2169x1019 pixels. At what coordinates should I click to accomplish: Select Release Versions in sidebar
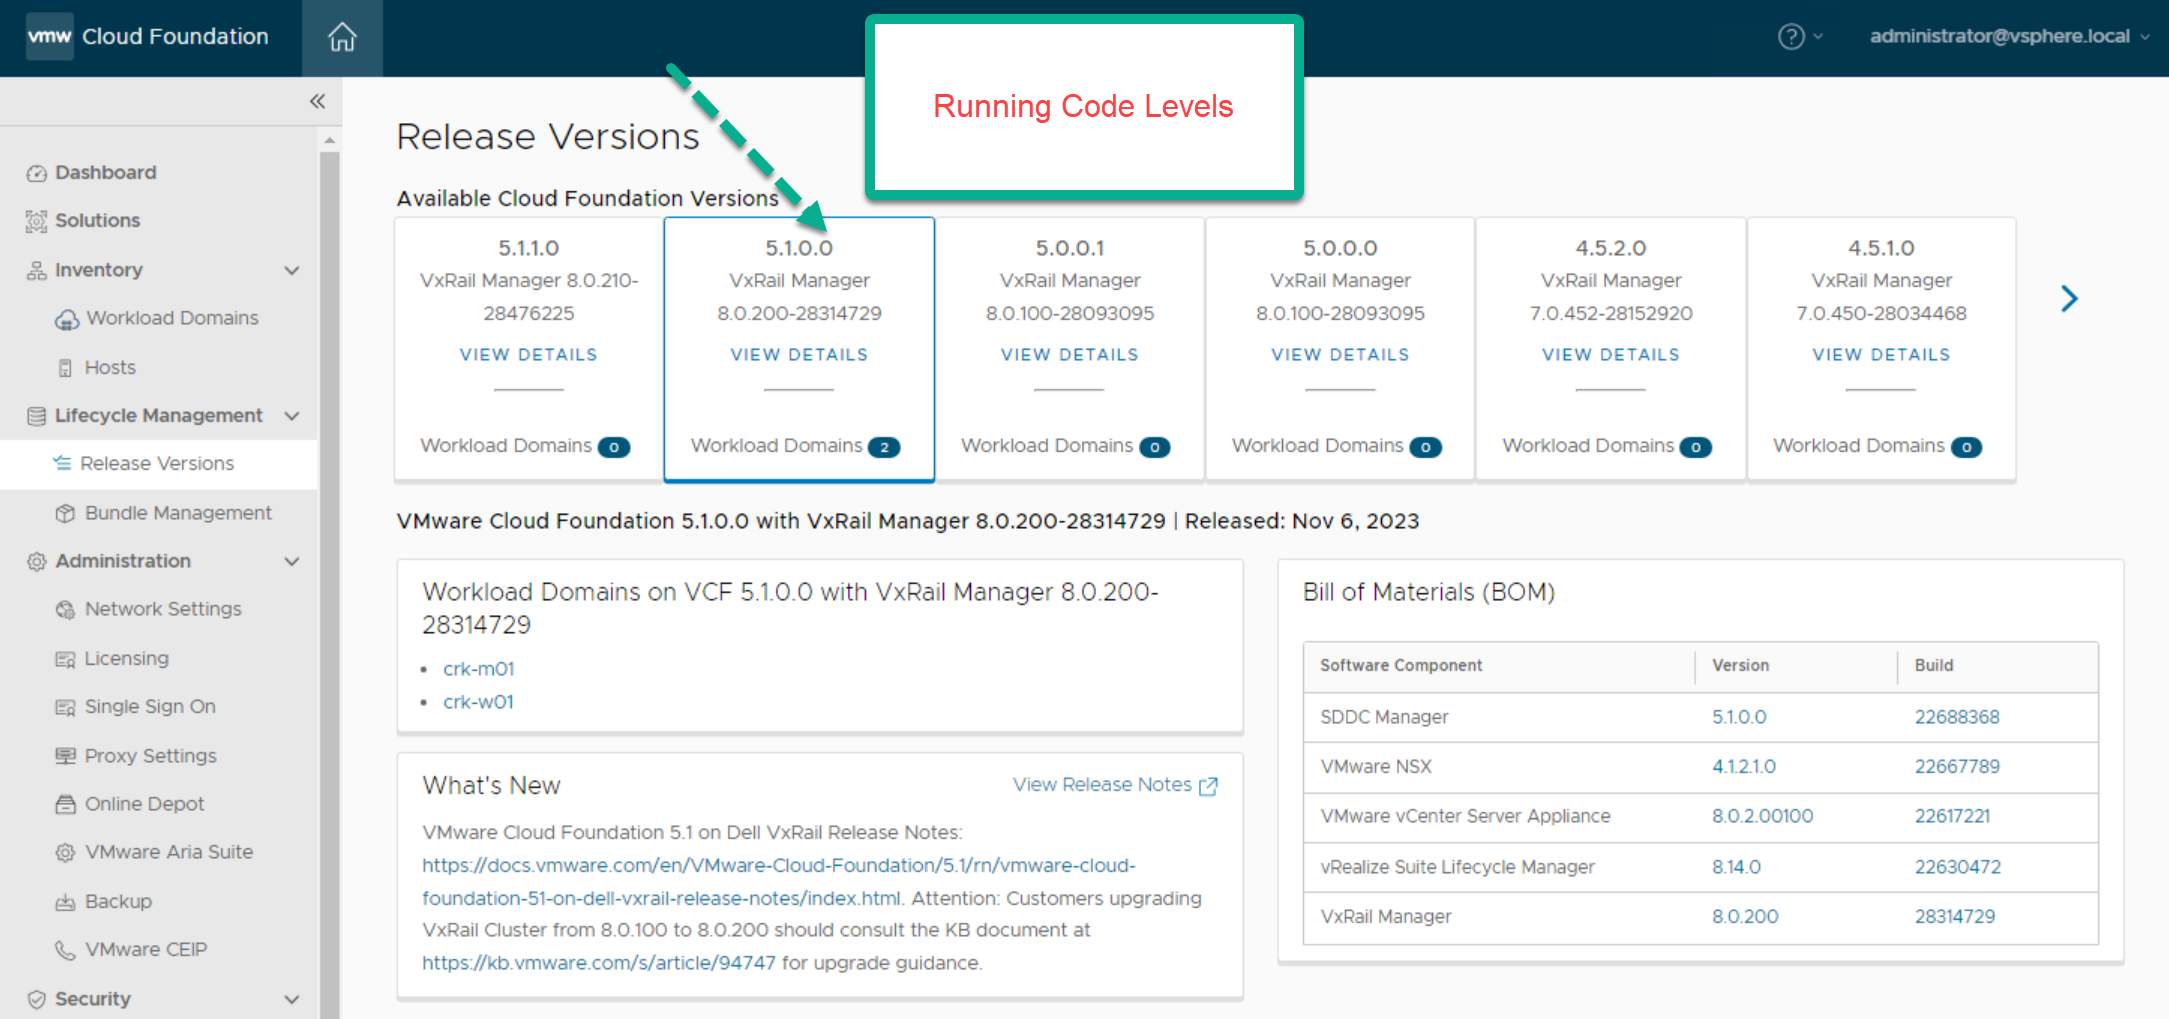point(157,464)
